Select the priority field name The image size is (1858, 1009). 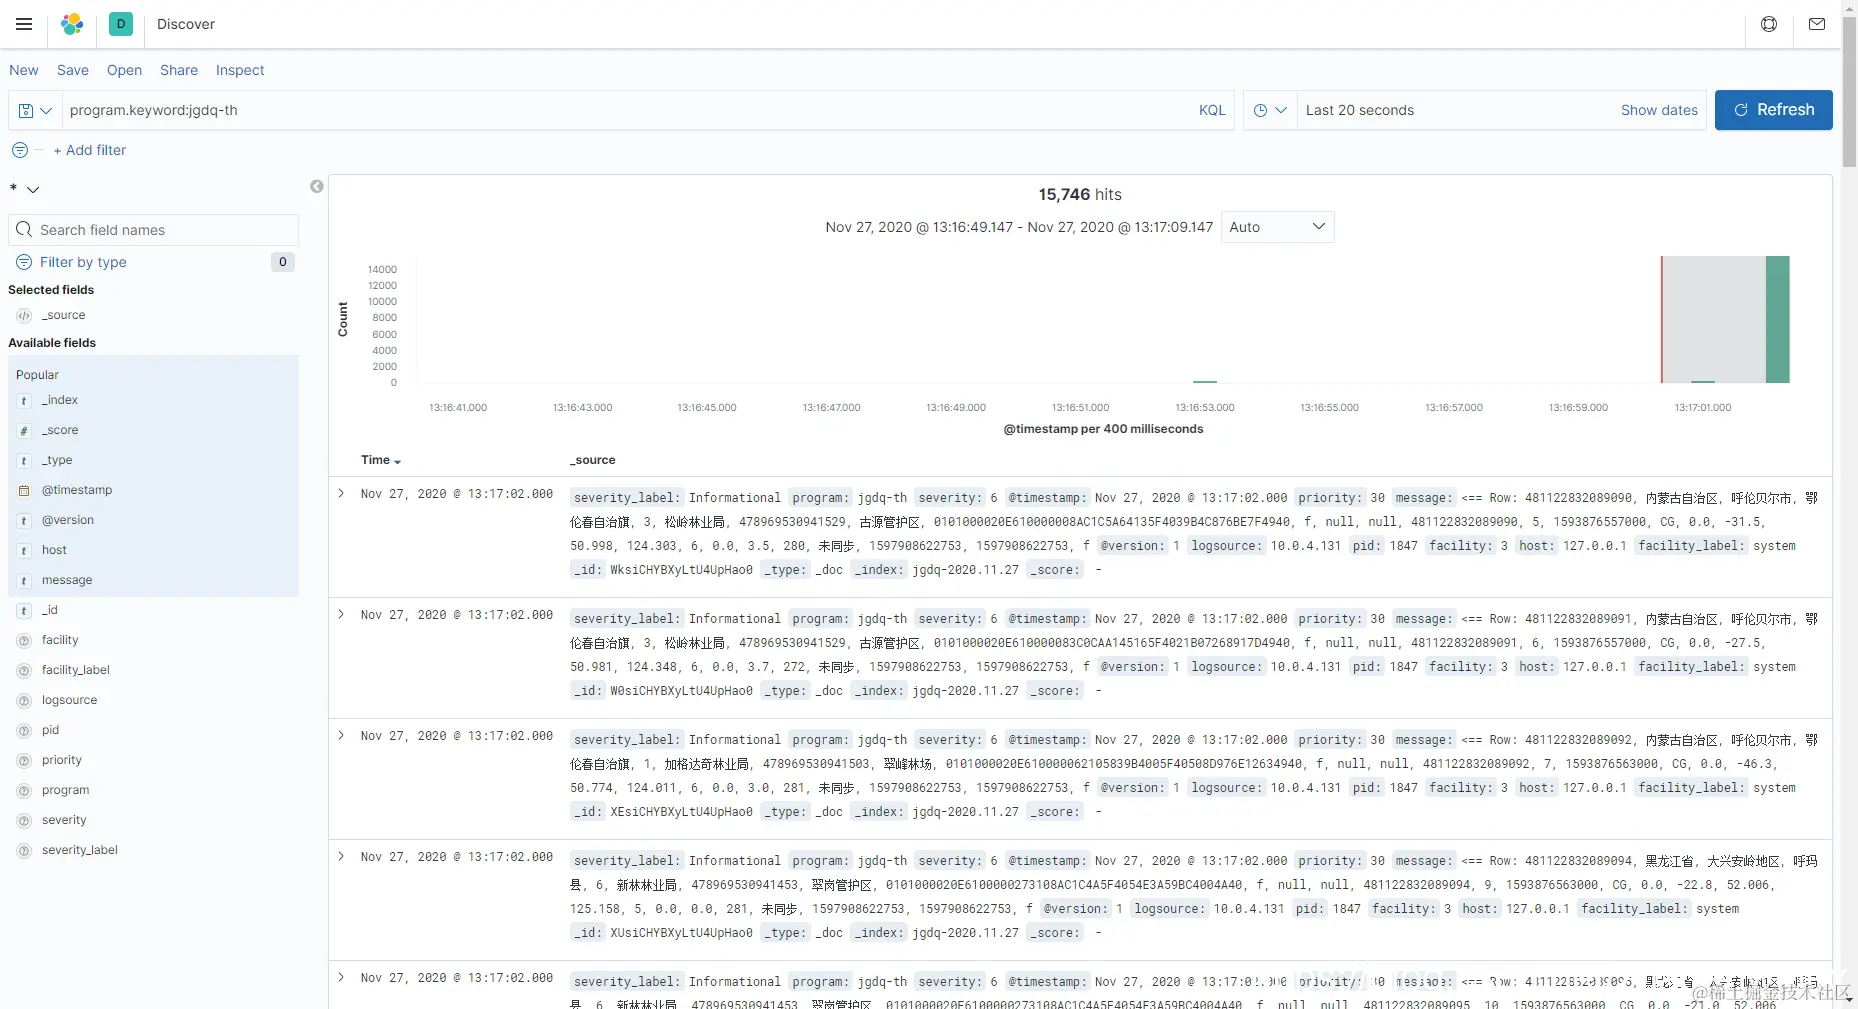[x=62, y=760]
